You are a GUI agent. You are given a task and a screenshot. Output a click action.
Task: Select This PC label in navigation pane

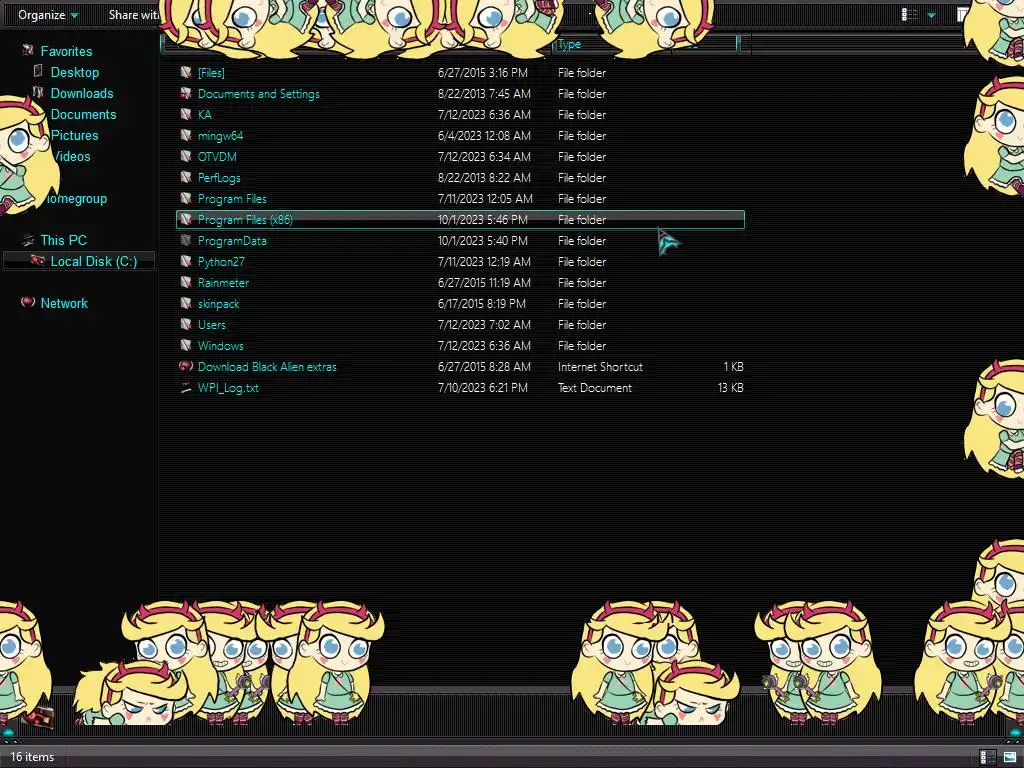click(x=63, y=240)
